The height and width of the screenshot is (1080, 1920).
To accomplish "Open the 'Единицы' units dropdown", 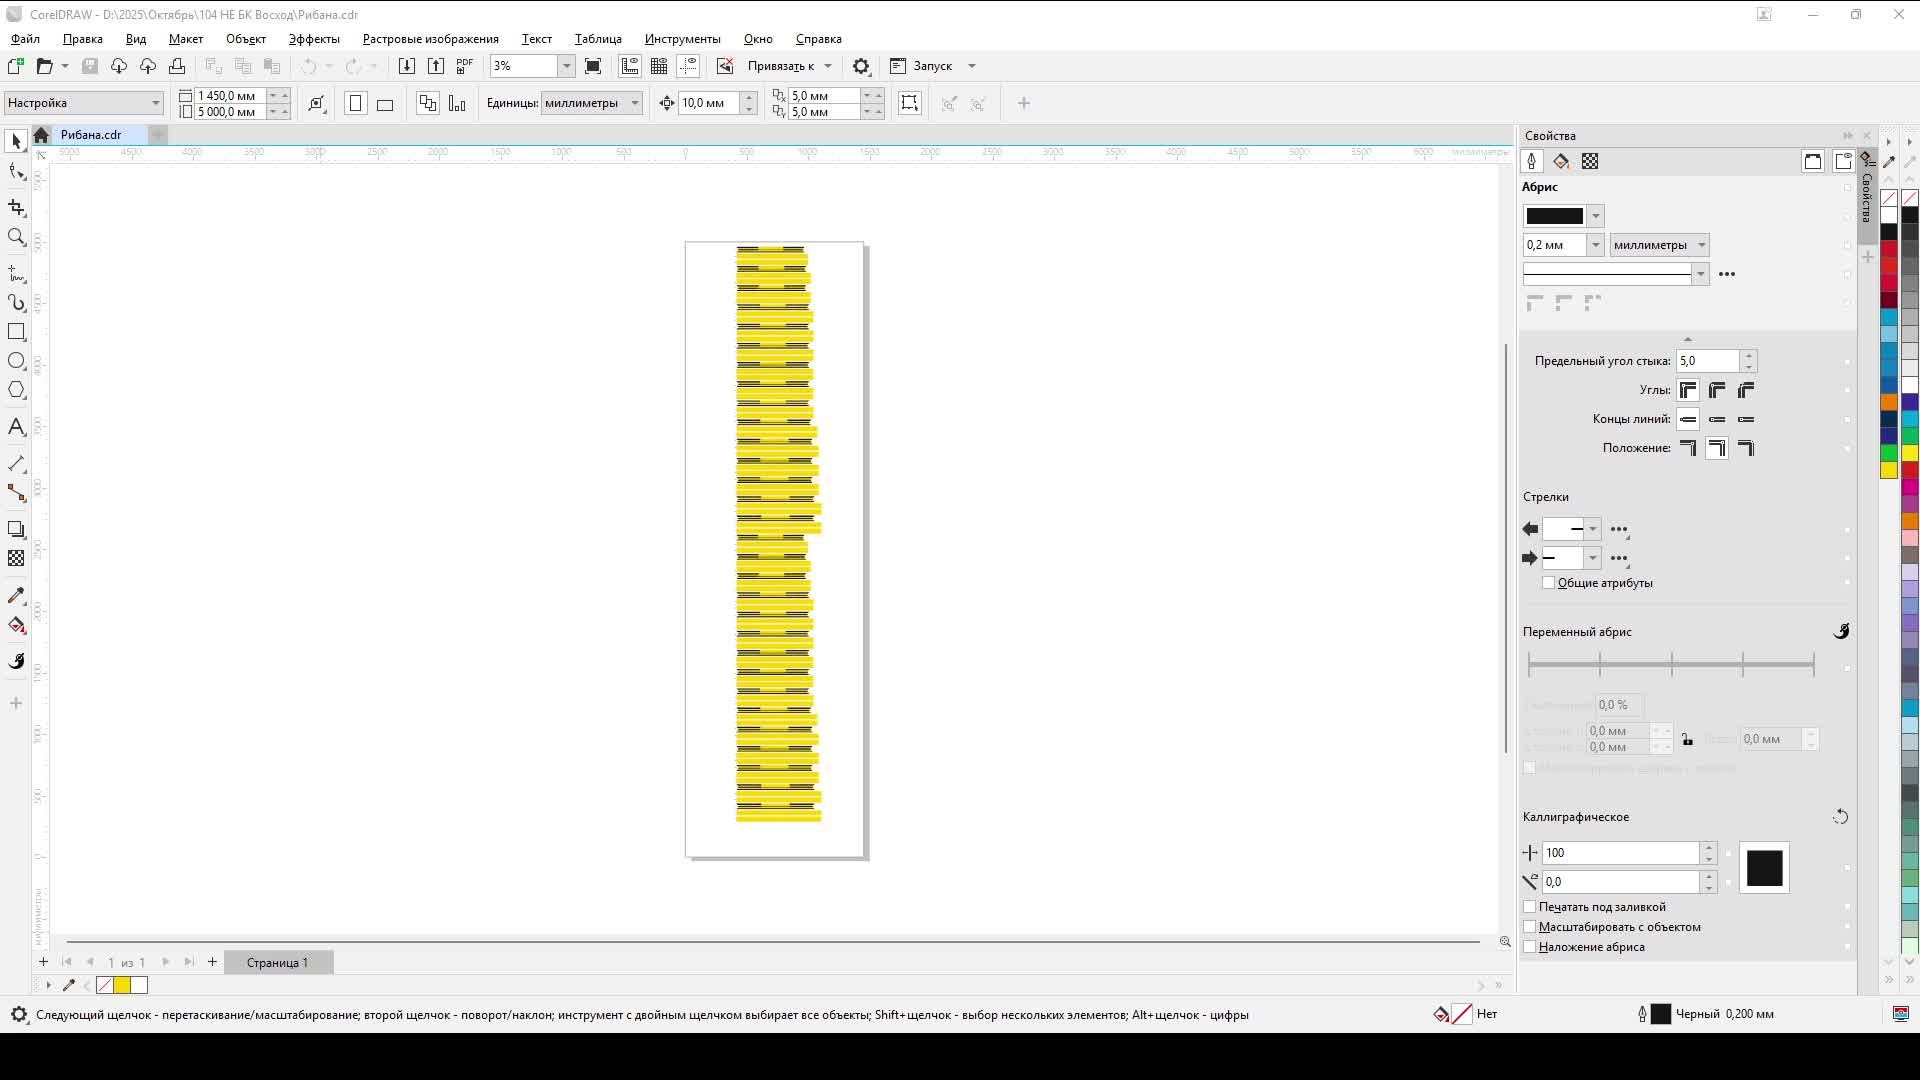I will [635, 102].
